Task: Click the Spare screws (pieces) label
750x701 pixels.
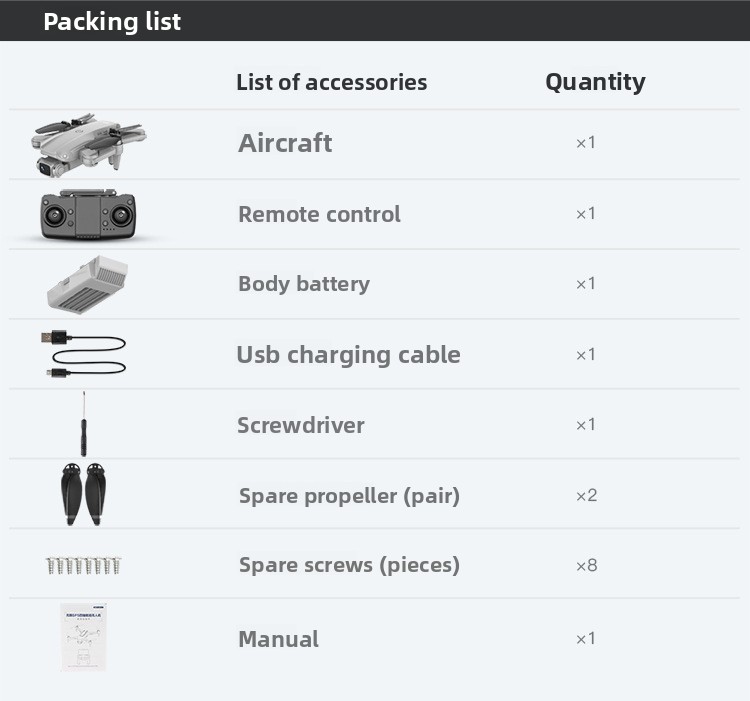Action: 349,565
